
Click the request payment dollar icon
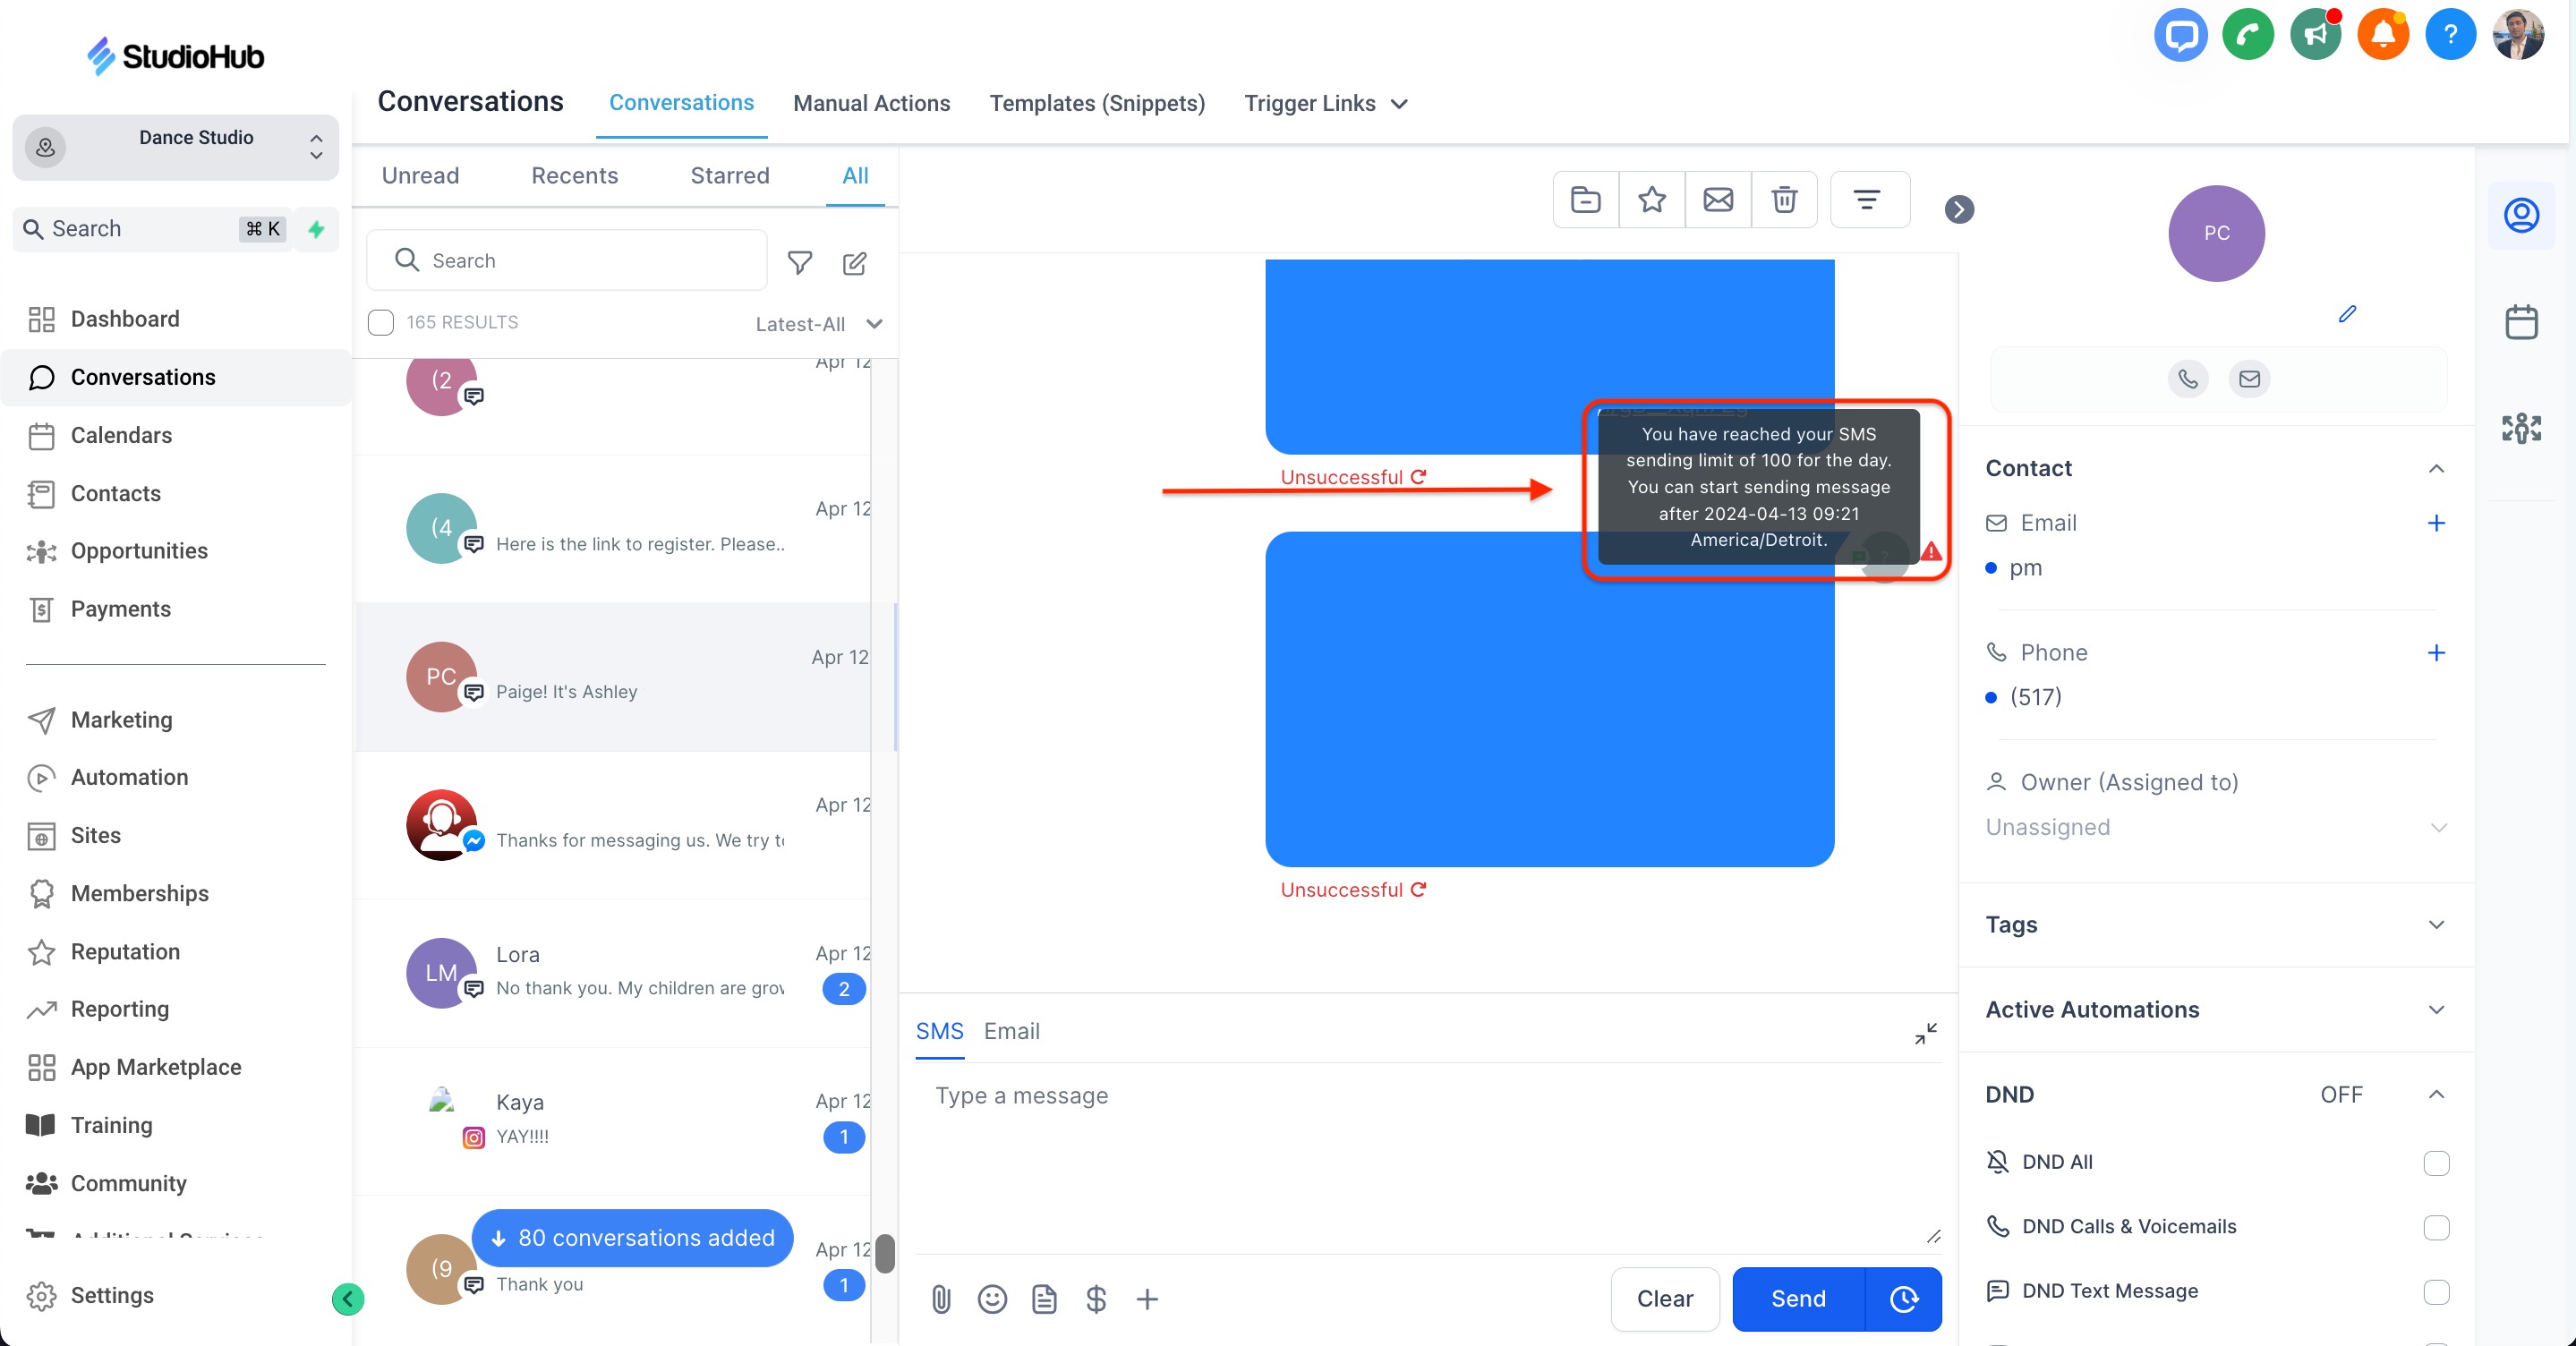coord(1095,1298)
